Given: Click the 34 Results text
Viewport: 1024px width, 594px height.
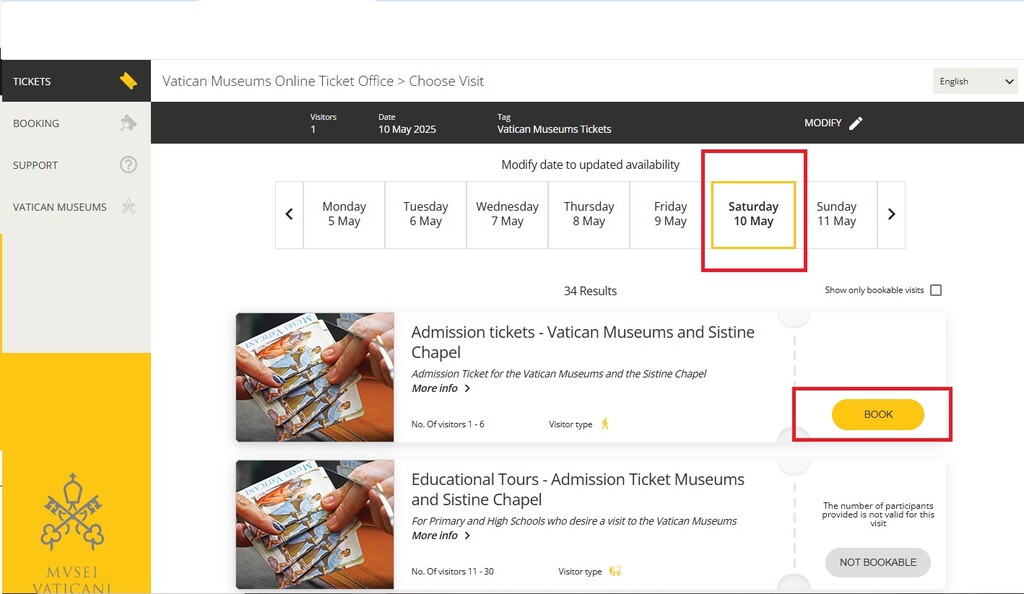Looking at the screenshot, I should [x=590, y=291].
